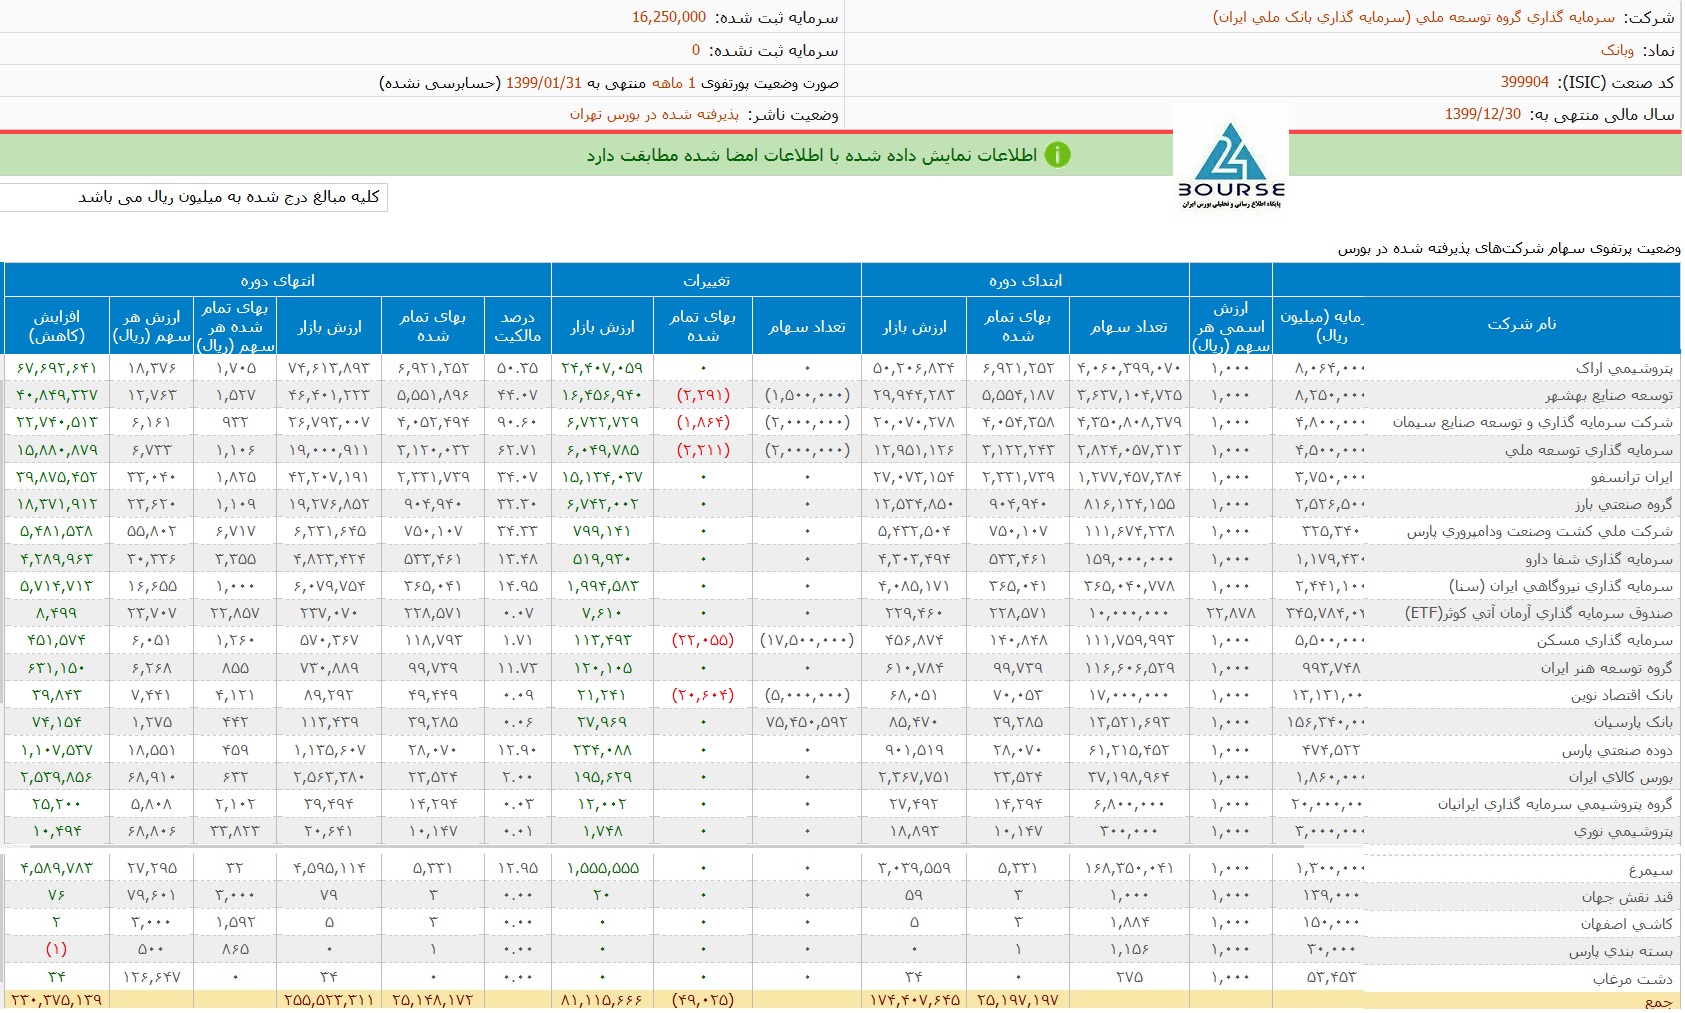Select the سرمایه گذاری مسکن row name
Viewport: 1685px width, 1013px height.
pyautogui.click(x=1604, y=641)
